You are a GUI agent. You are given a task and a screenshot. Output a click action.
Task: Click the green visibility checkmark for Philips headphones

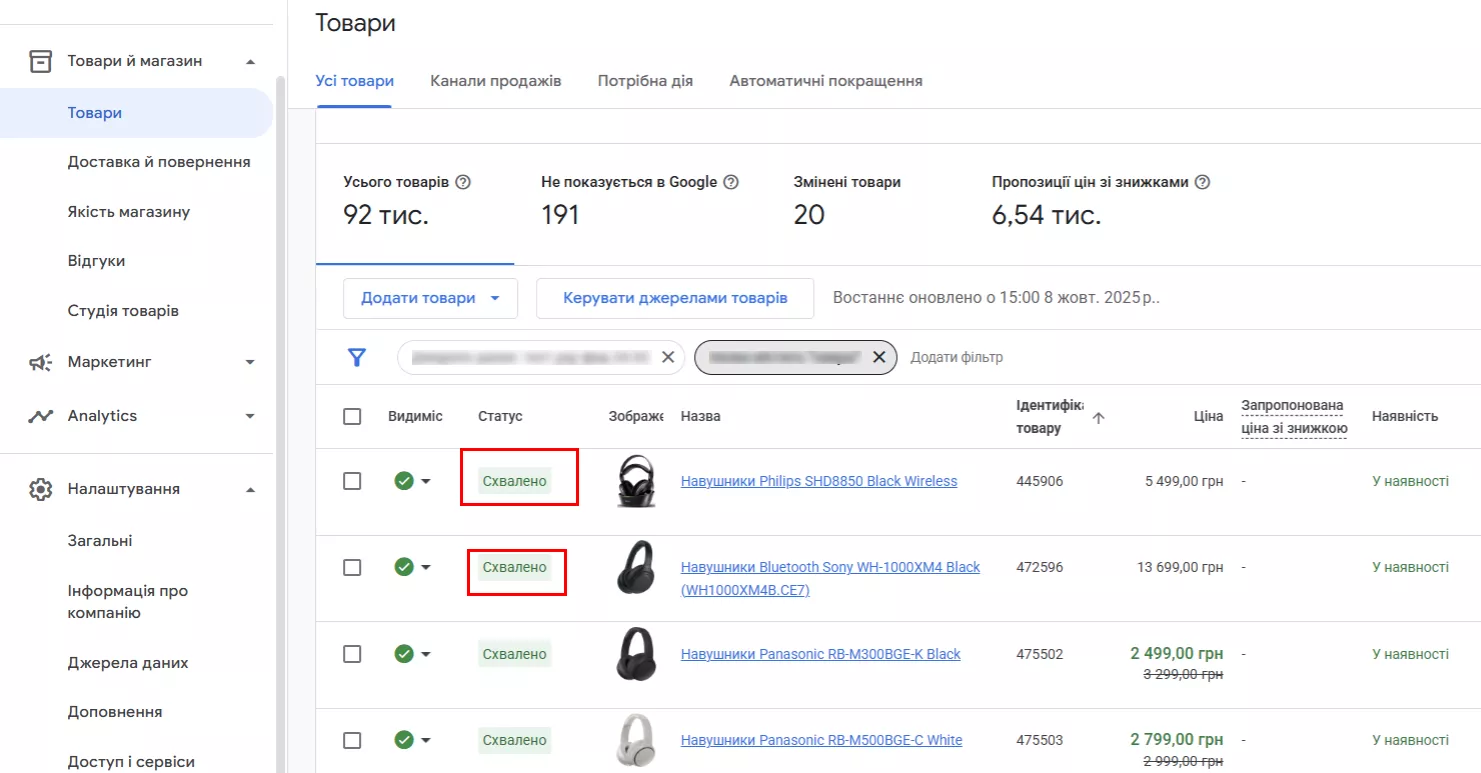pos(404,481)
